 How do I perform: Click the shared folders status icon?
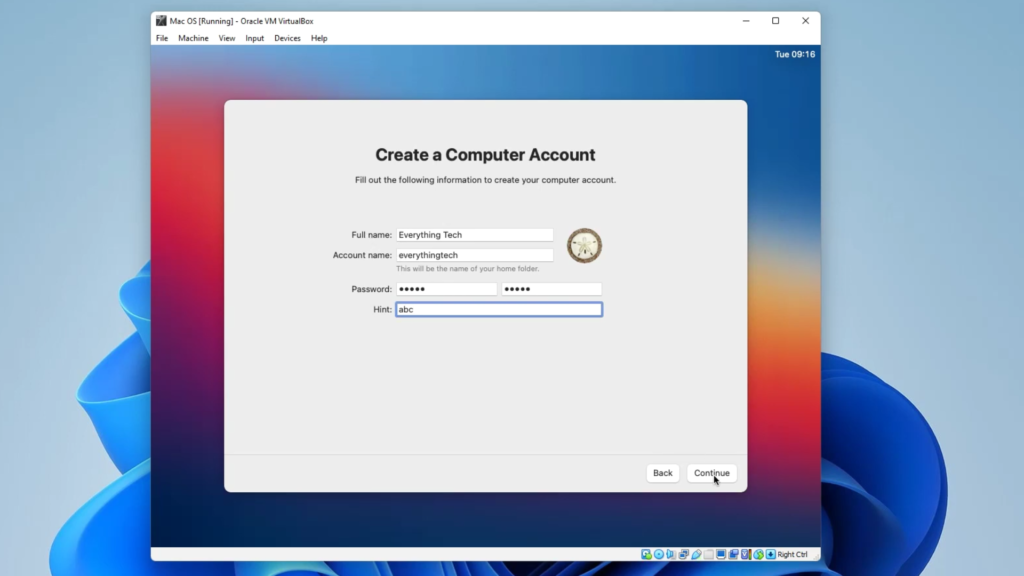709,554
